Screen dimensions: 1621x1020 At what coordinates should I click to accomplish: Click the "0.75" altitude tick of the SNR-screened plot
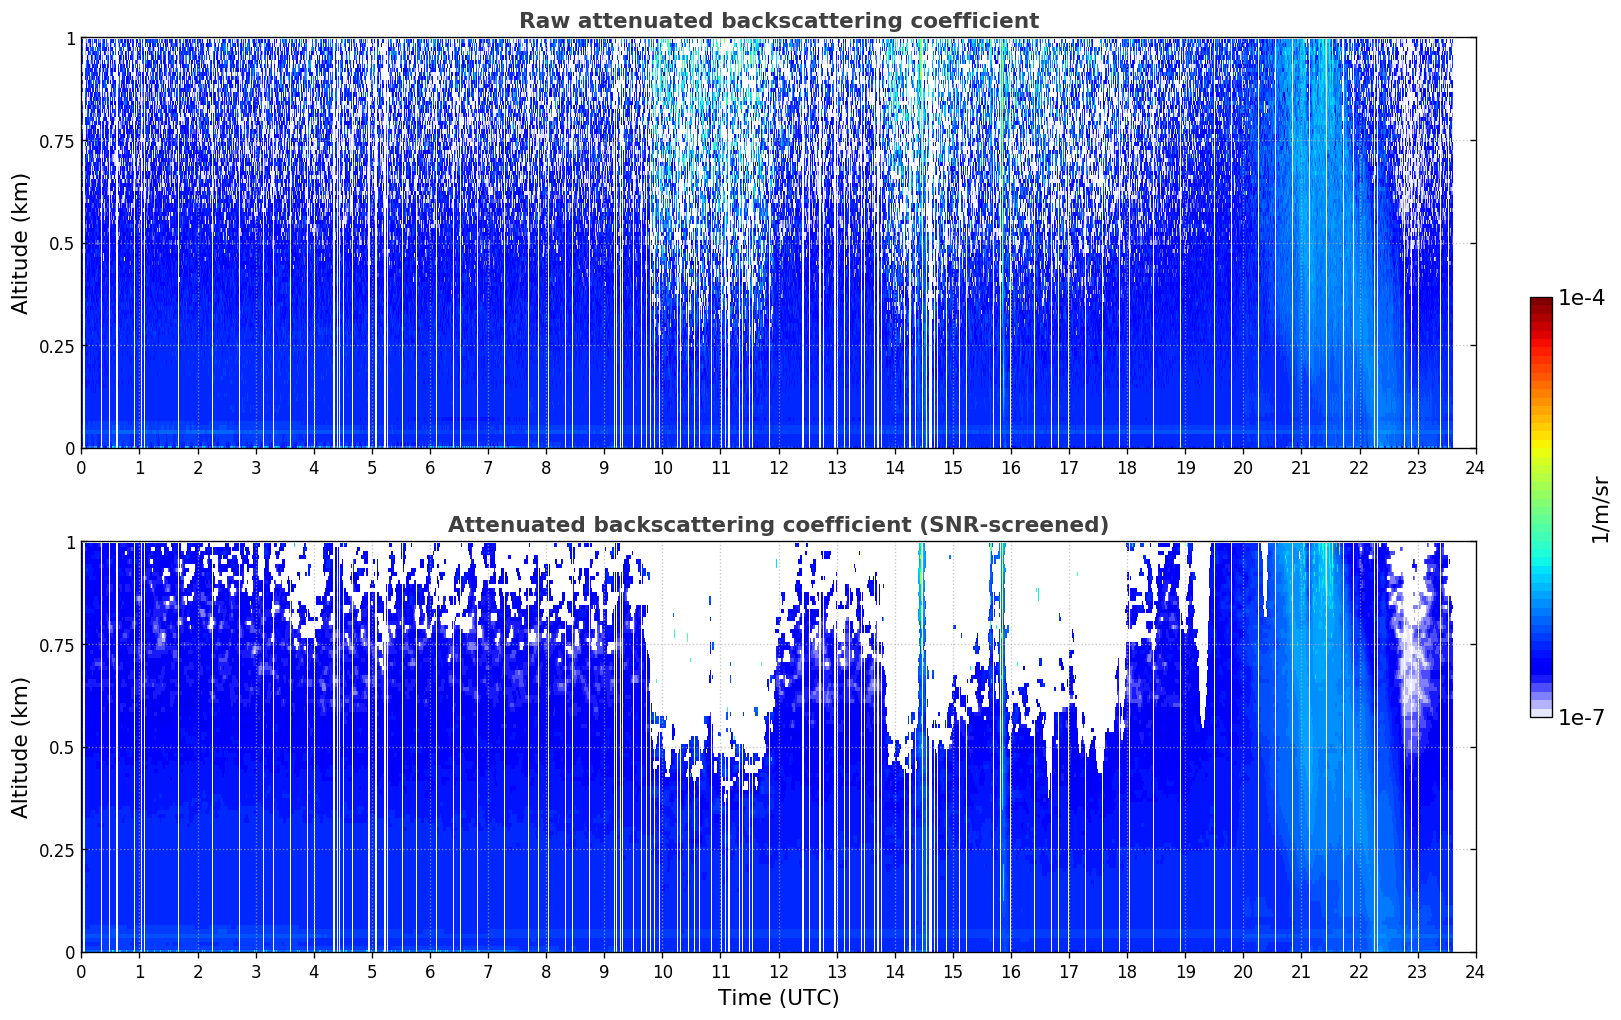[58, 645]
